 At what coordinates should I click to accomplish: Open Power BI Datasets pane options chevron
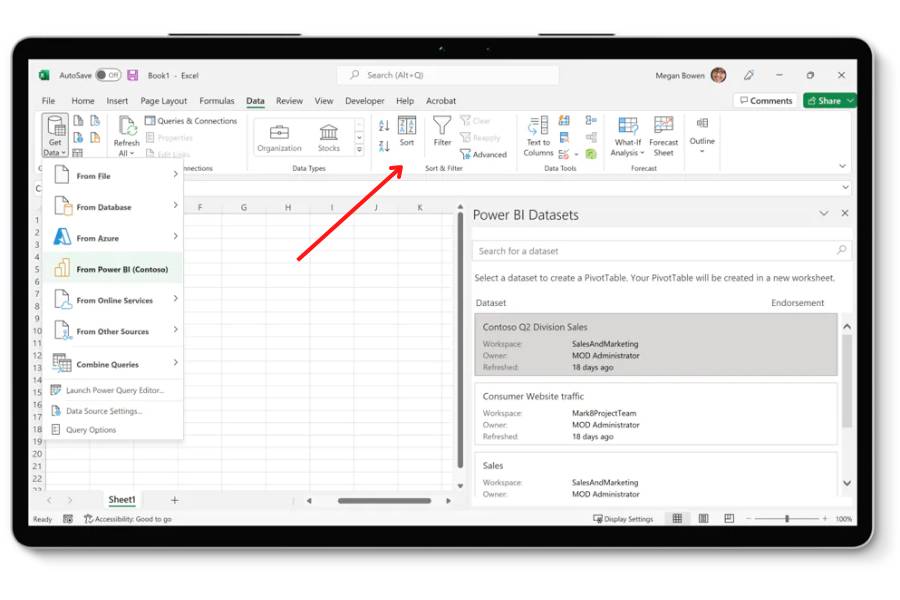(x=824, y=213)
